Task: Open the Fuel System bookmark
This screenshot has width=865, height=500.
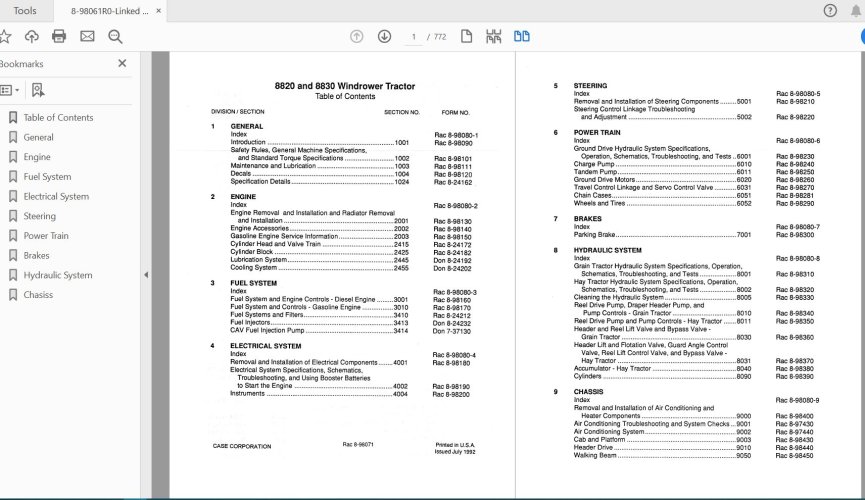Action: tap(47, 177)
